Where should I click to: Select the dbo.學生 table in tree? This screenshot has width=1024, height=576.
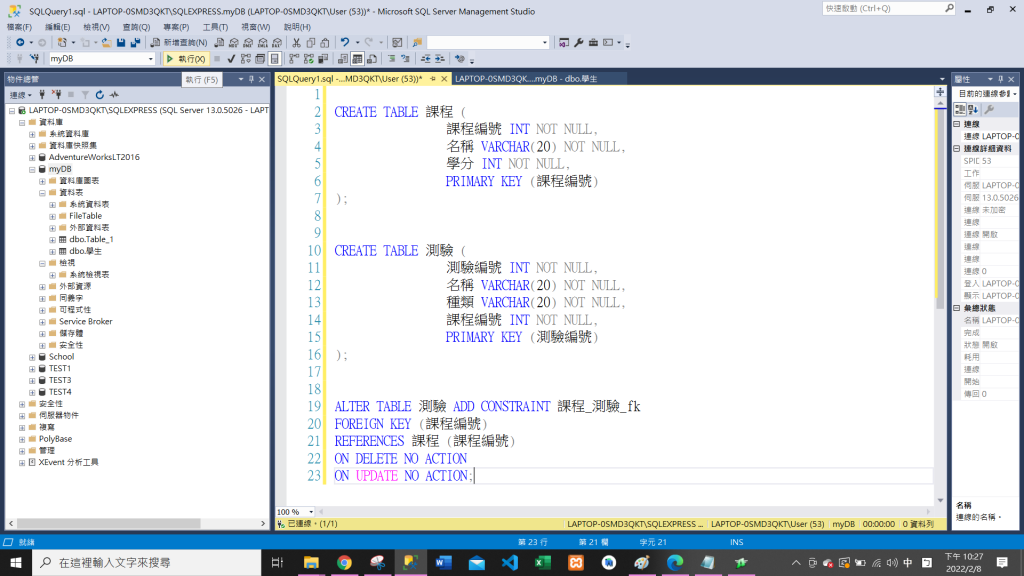pos(86,251)
